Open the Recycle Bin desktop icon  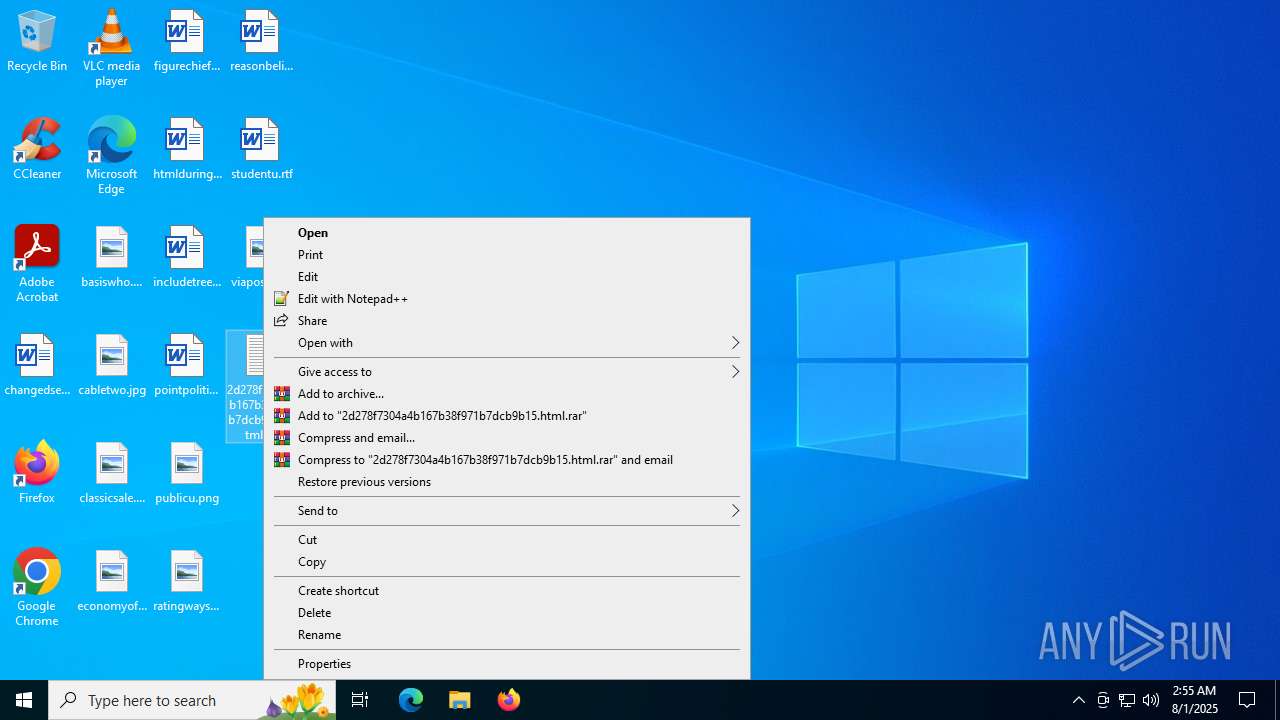click(x=37, y=42)
